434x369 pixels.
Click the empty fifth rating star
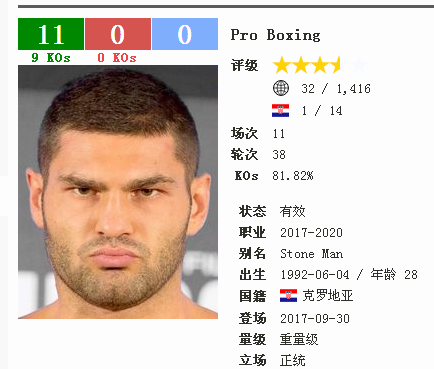point(359,65)
